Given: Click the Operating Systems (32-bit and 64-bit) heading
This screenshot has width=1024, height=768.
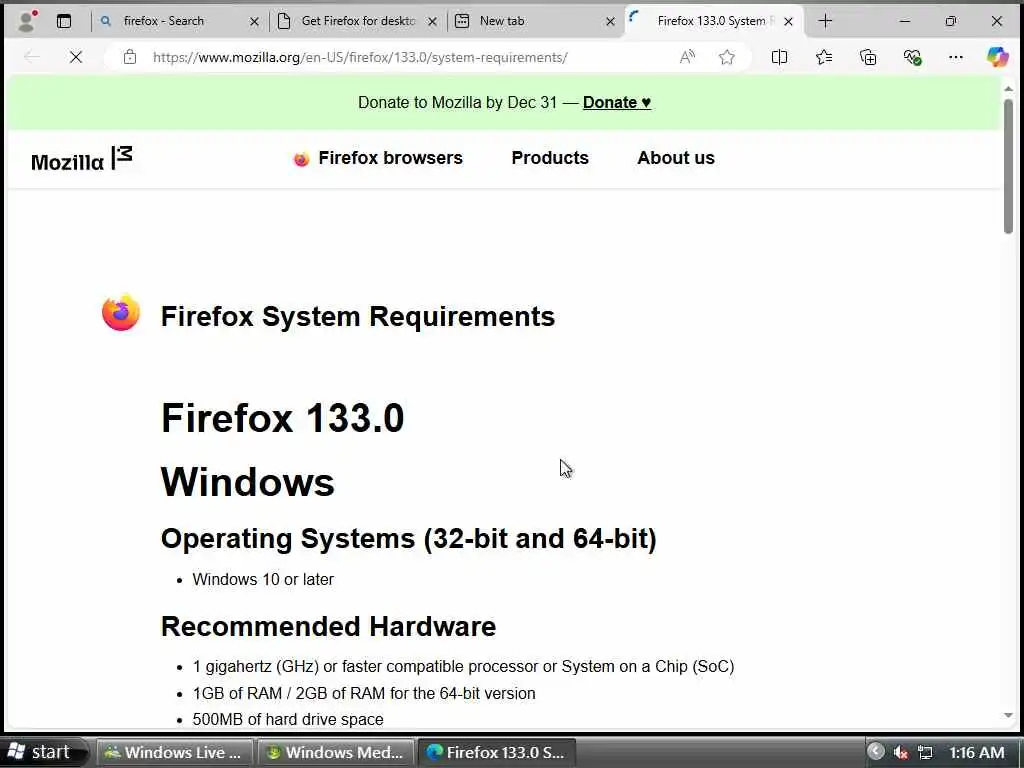Looking at the screenshot, I should pyautogui.click(x=409, y=539).
